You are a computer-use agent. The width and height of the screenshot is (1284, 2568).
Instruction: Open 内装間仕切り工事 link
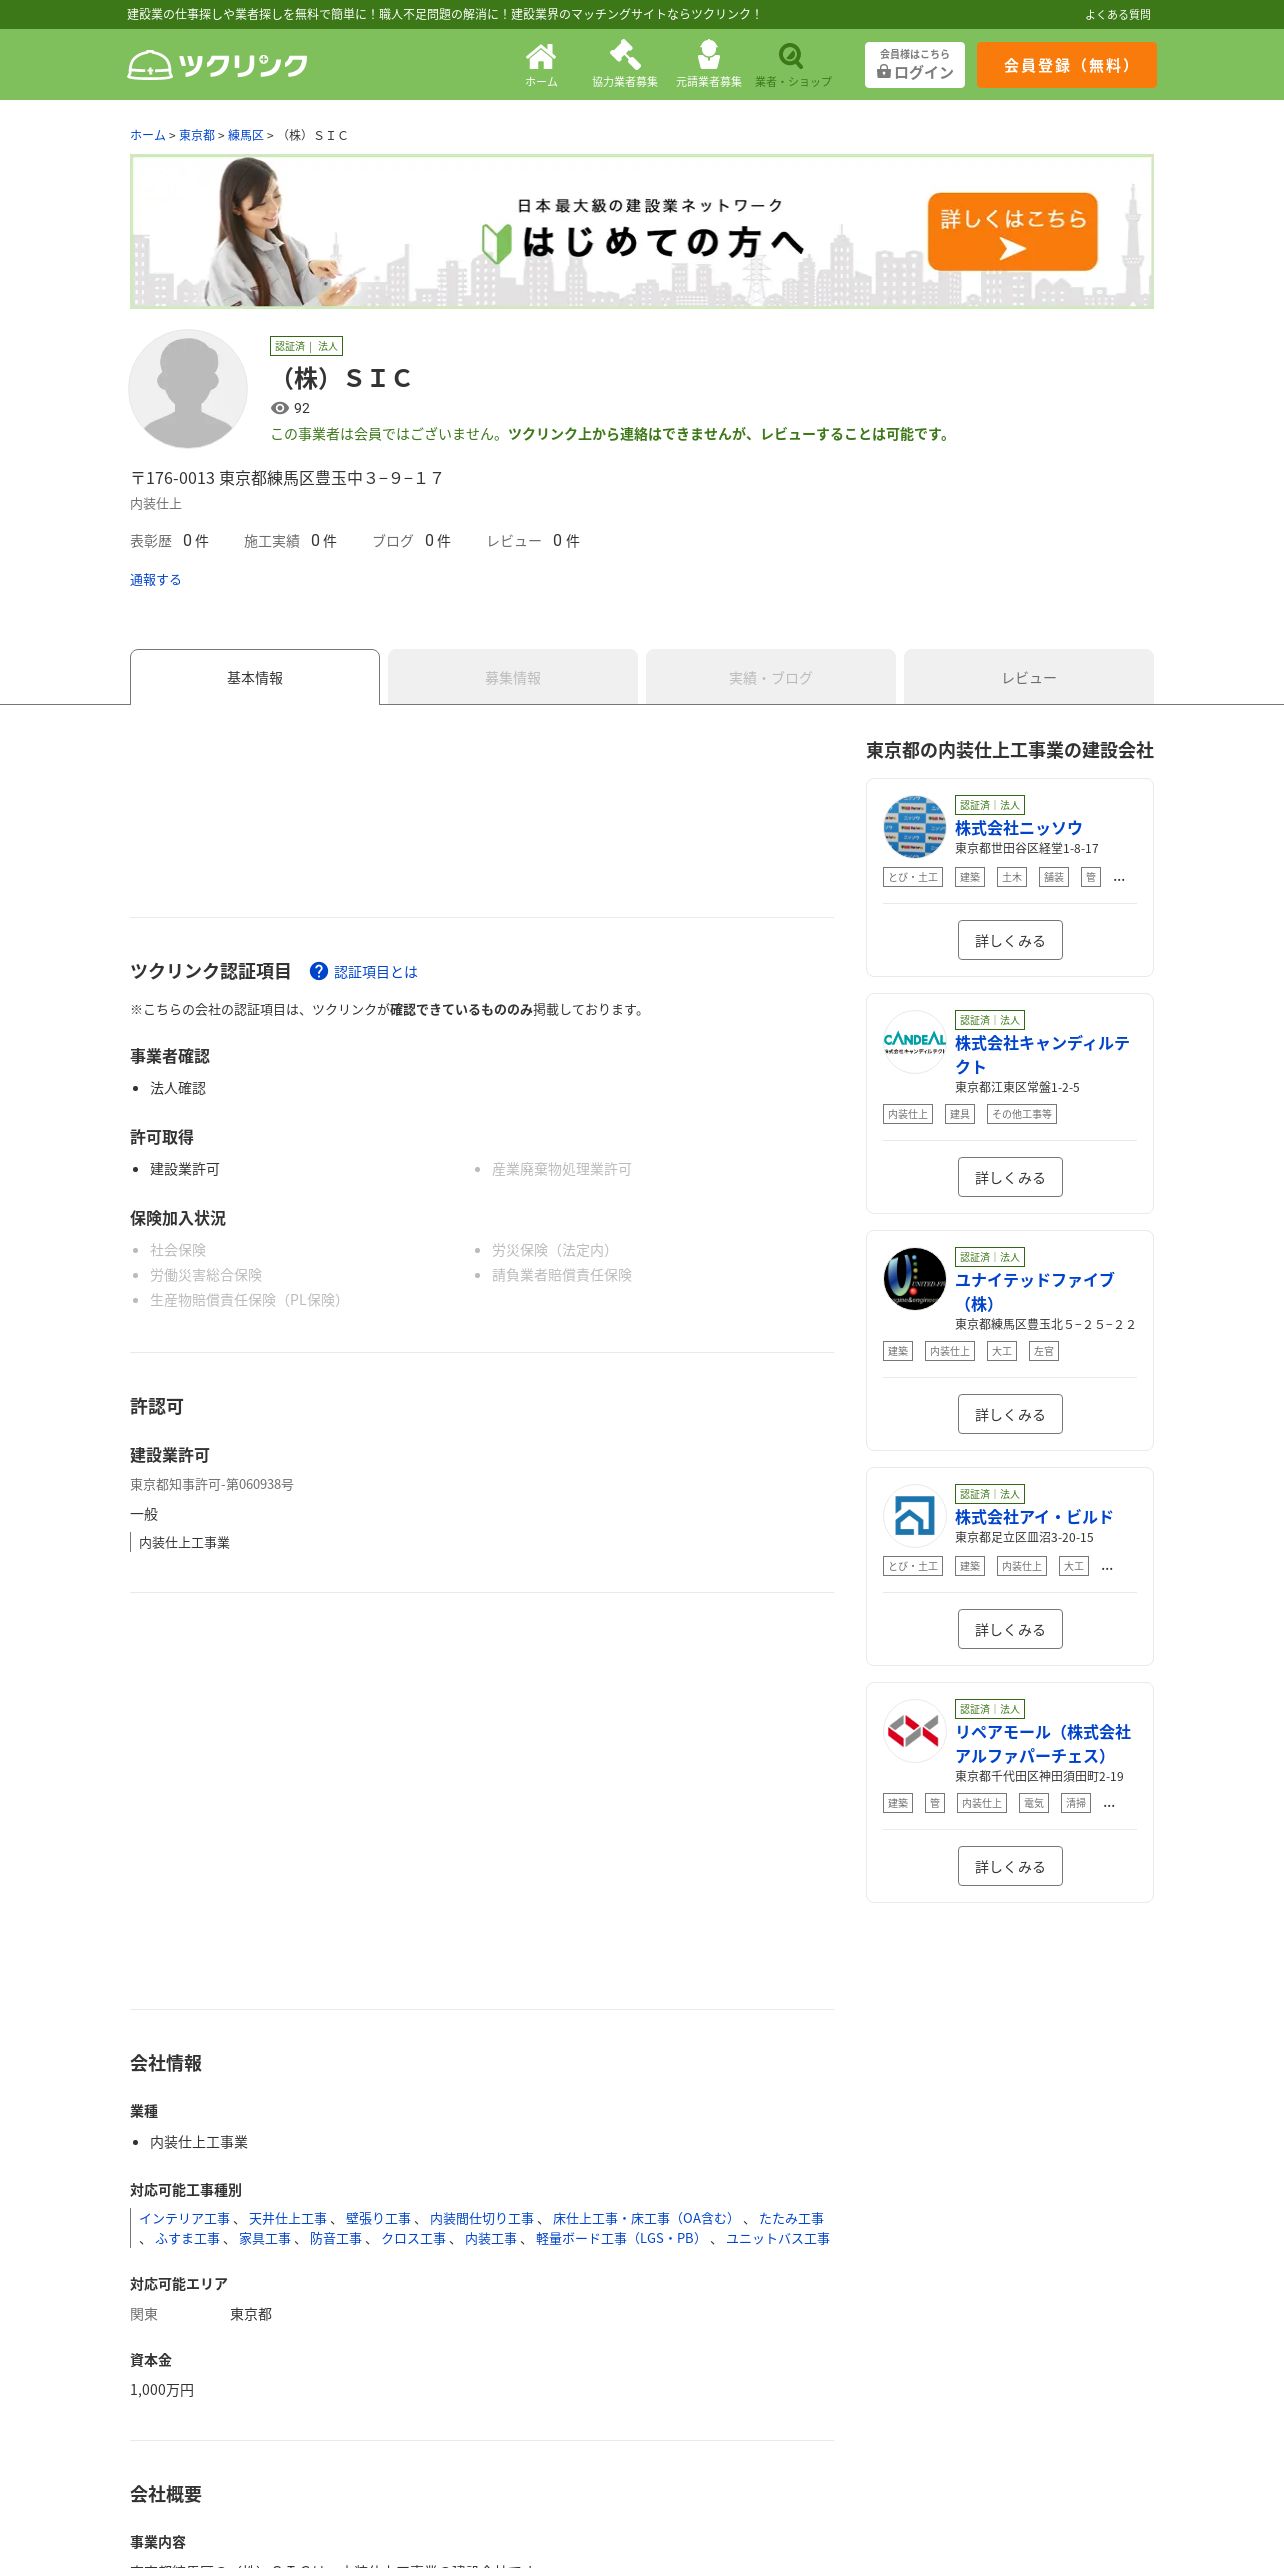pos(482,2218)
